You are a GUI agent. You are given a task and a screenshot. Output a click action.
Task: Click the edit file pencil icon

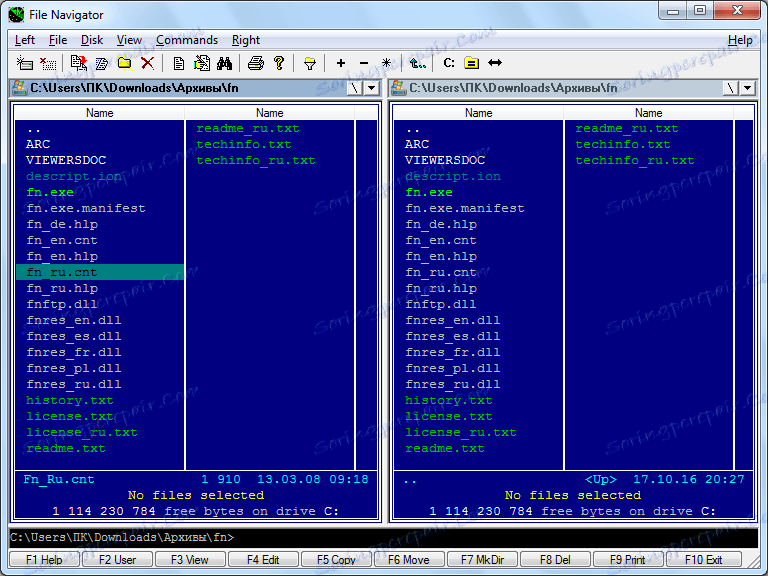(x=202, y=63)
